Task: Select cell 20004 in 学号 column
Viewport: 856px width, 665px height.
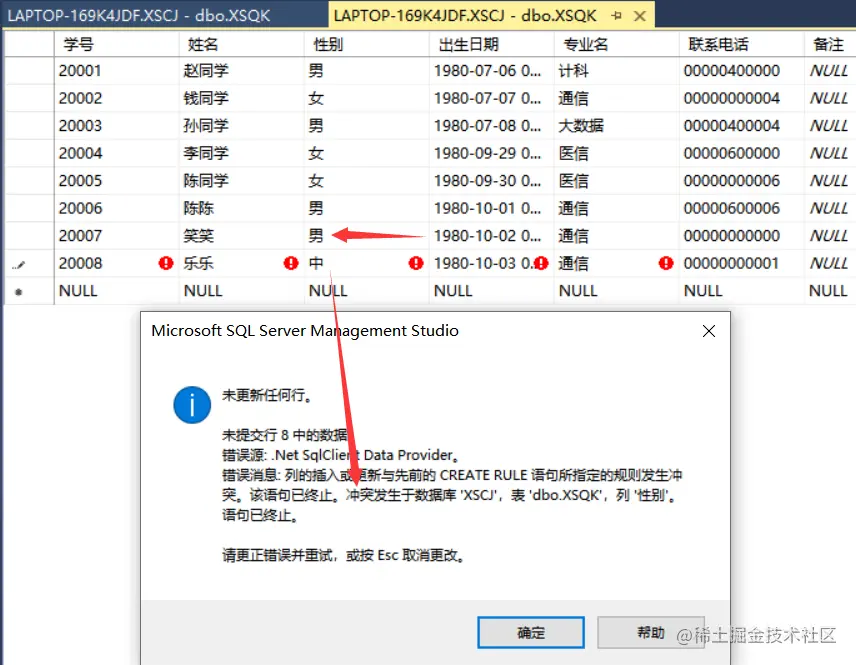Action: click(x=117, y=153)
